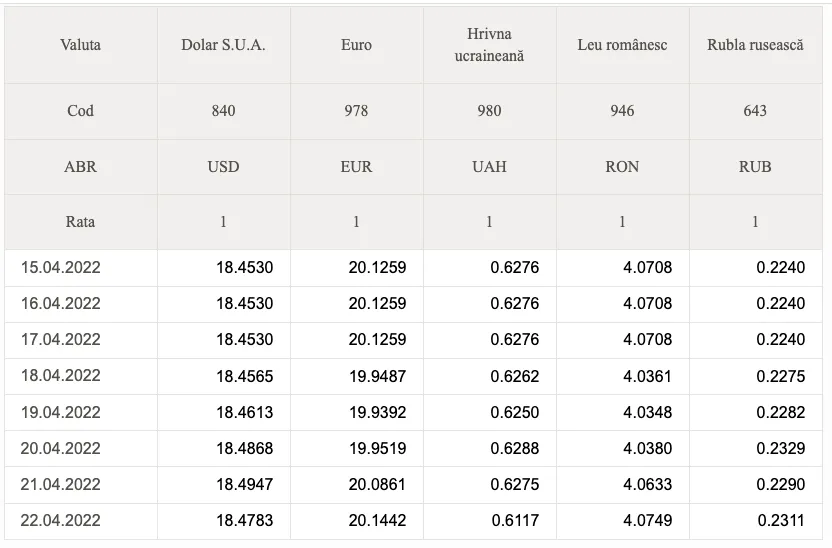832x548 pixels.
Task: Click the Rata row label
Action: 81,222
